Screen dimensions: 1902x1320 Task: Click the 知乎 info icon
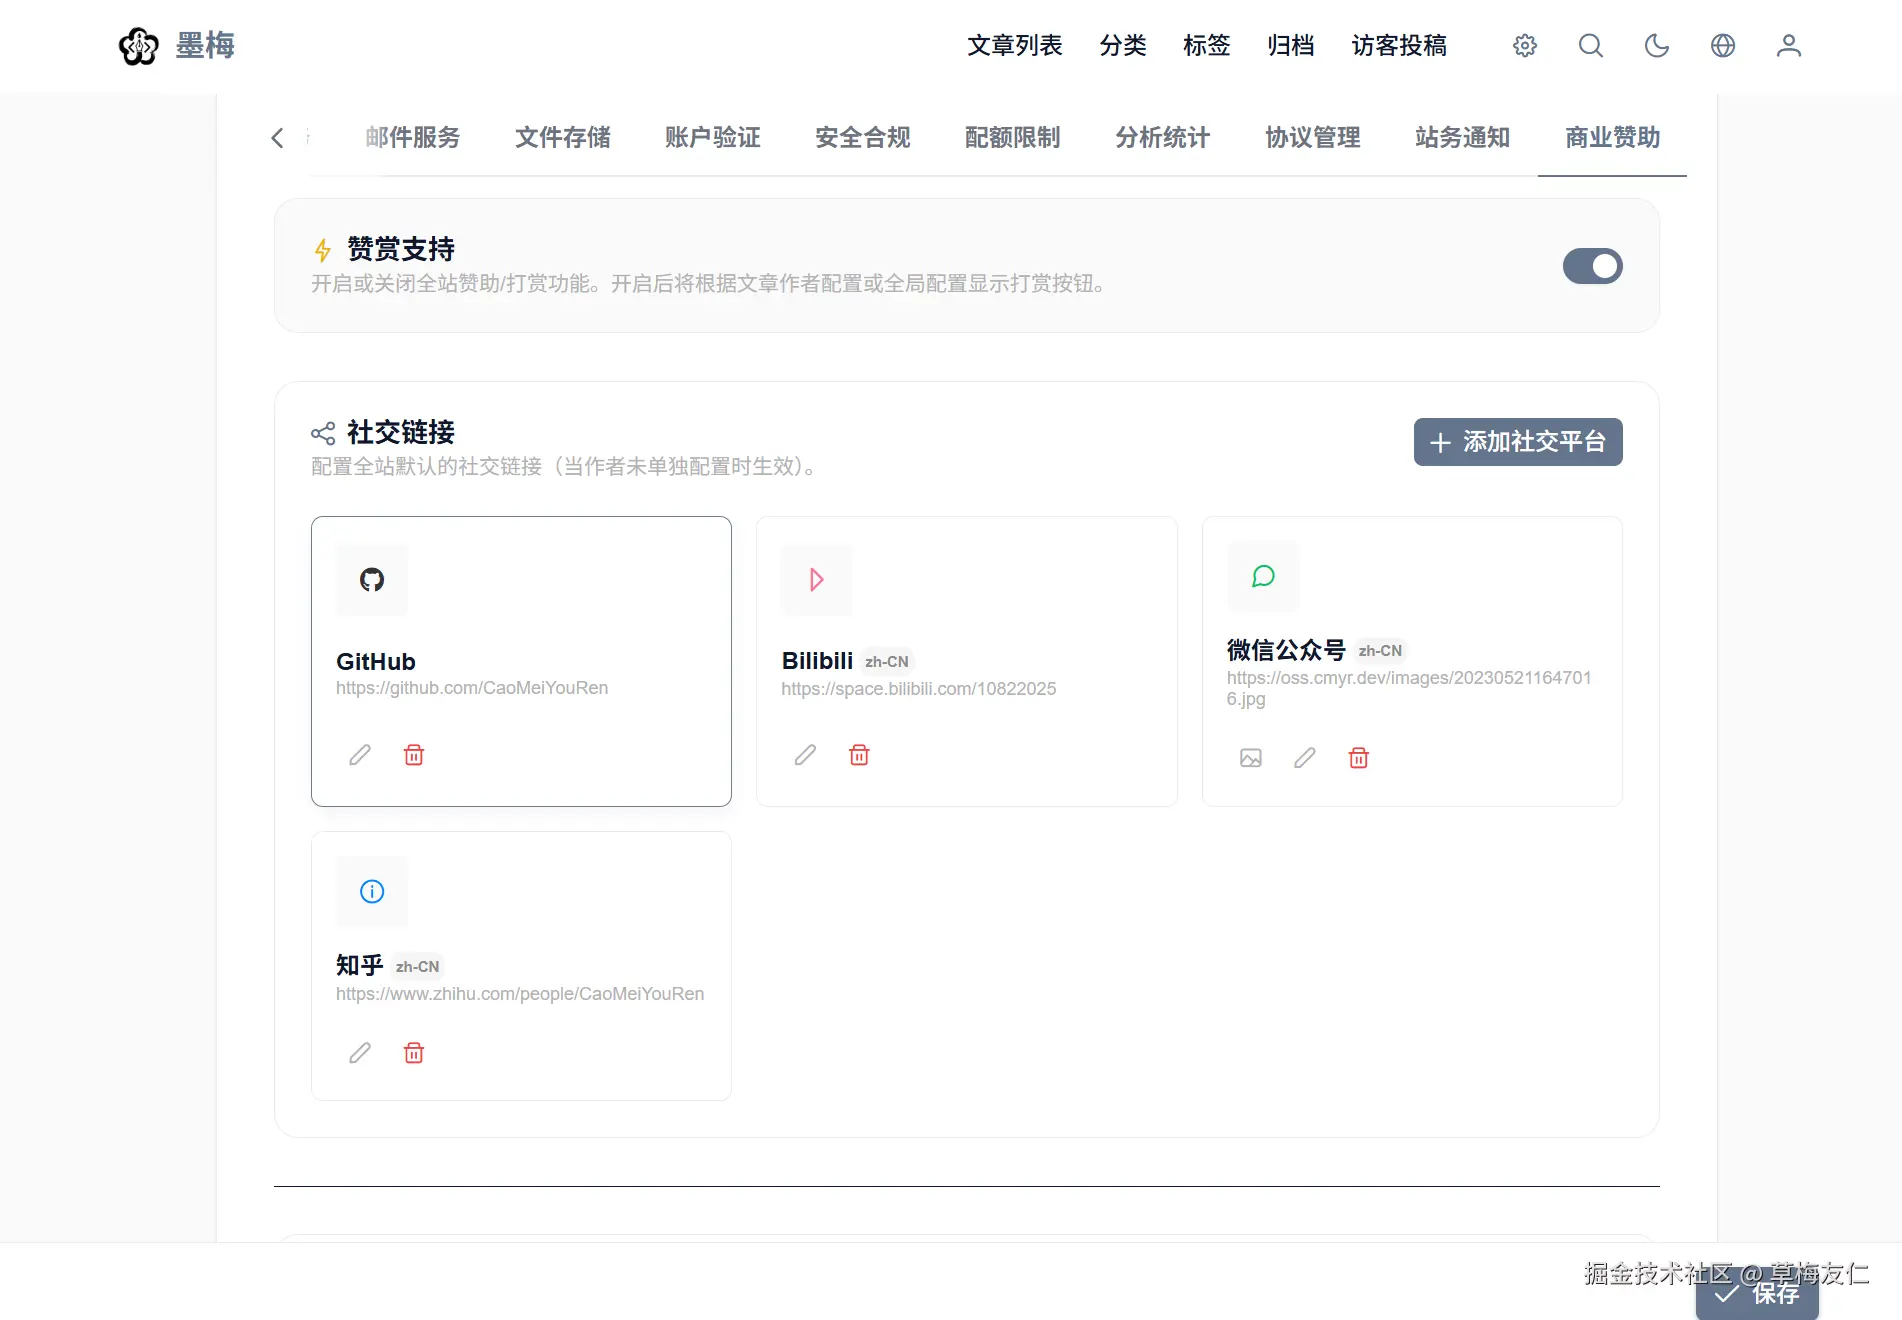[372, 892]
